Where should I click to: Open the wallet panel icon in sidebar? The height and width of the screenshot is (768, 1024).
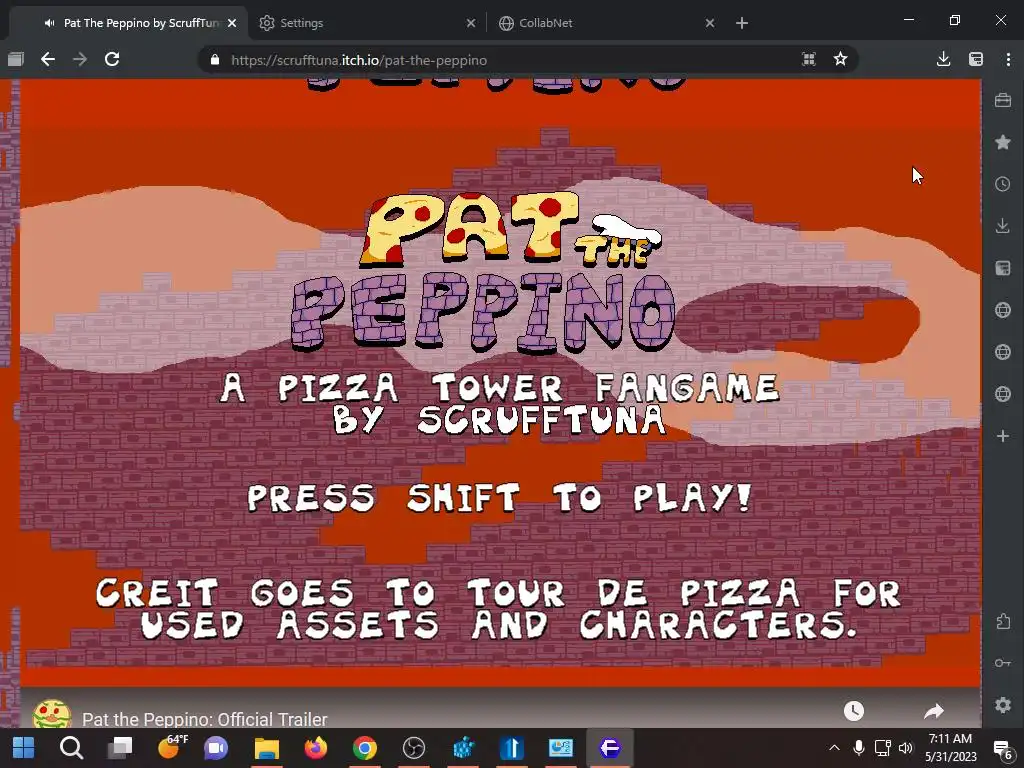[x=1003, y=268]
